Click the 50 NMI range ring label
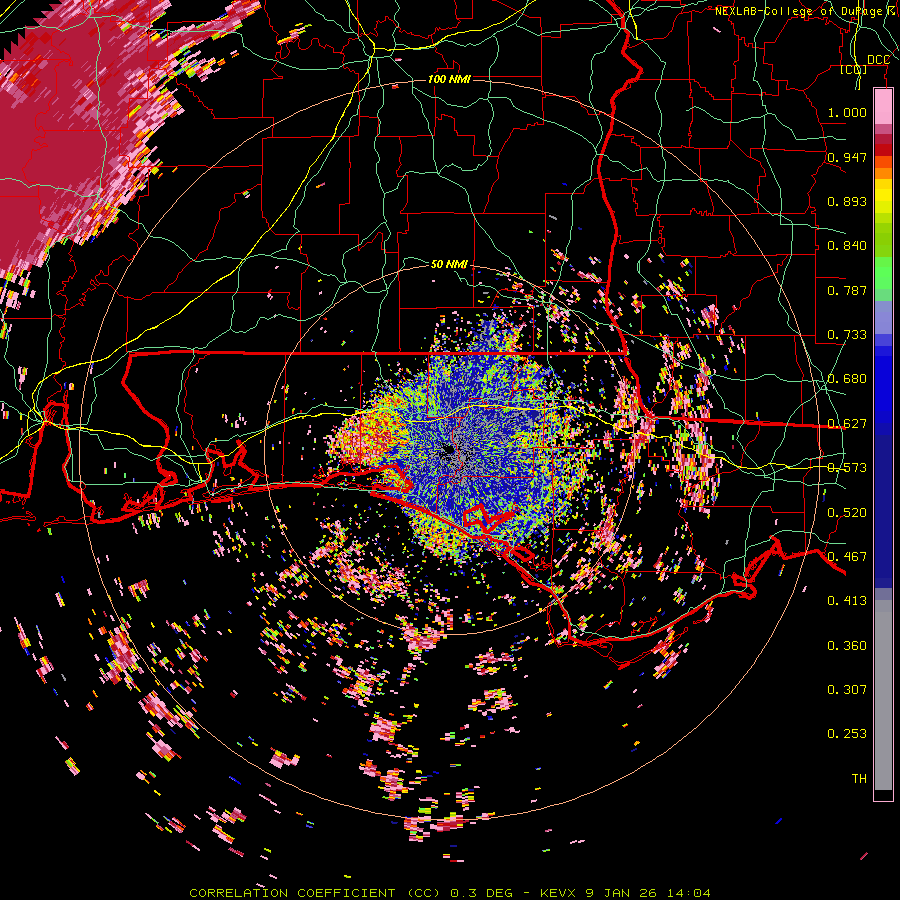 (x=449, y=264)
